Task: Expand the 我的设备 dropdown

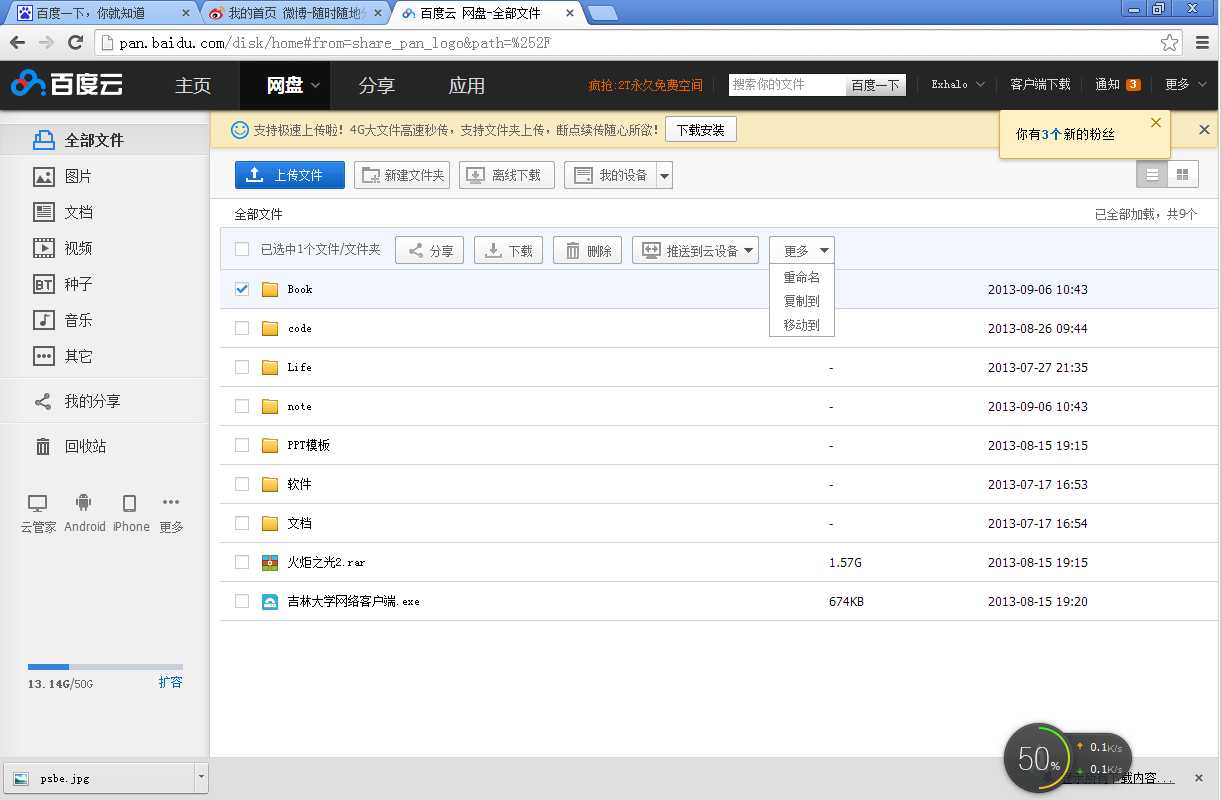Action: point(665,174)
